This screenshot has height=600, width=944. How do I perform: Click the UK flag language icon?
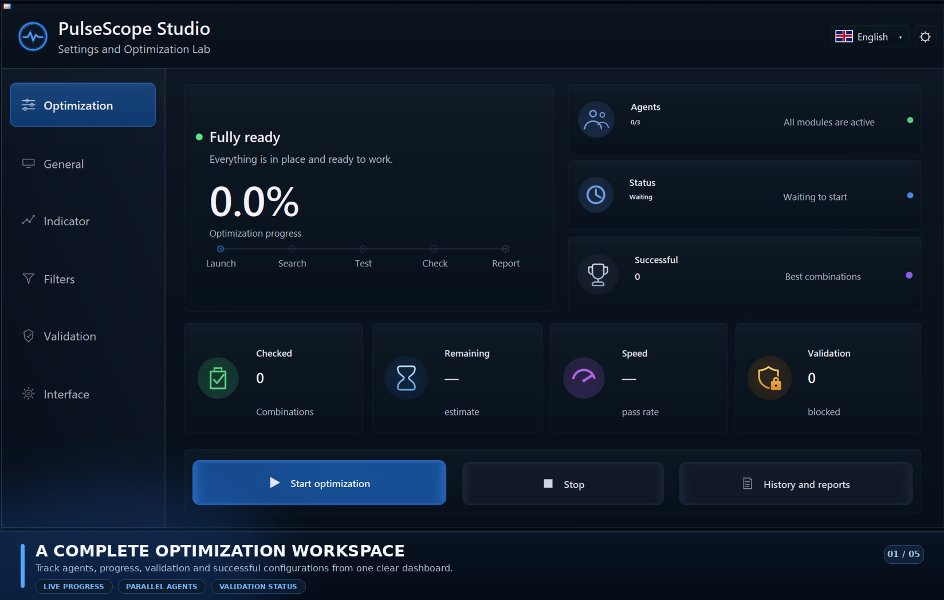843,37
